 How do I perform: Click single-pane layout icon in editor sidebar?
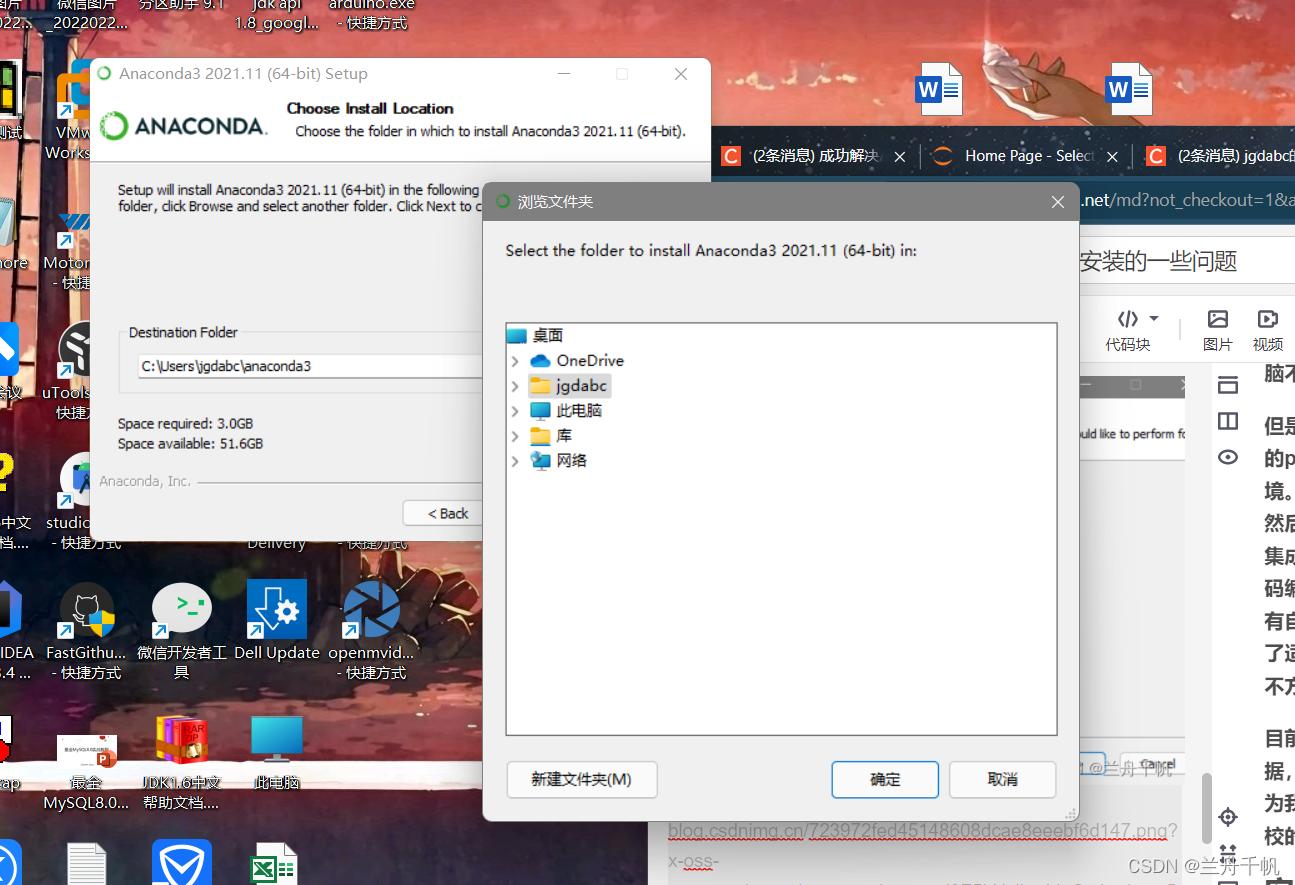1228,385
